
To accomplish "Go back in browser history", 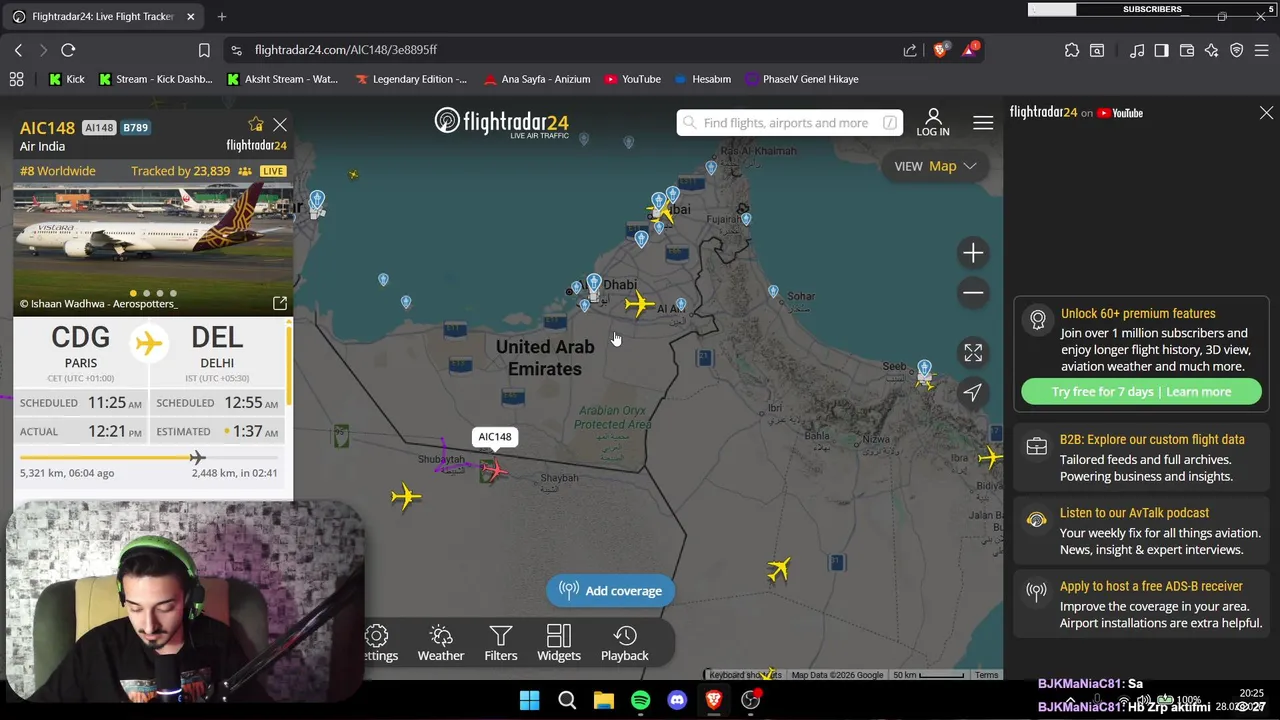I will tap(18, 50).
